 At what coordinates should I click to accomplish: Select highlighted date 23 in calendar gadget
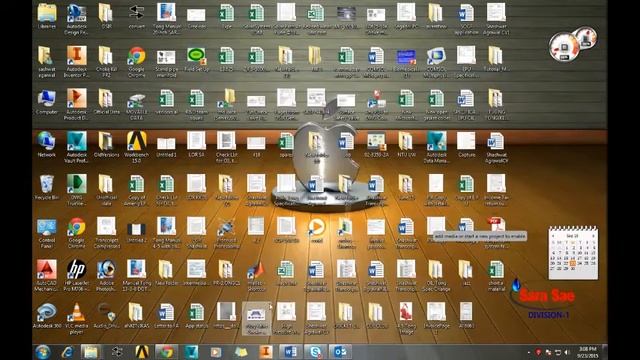(573, 264)
